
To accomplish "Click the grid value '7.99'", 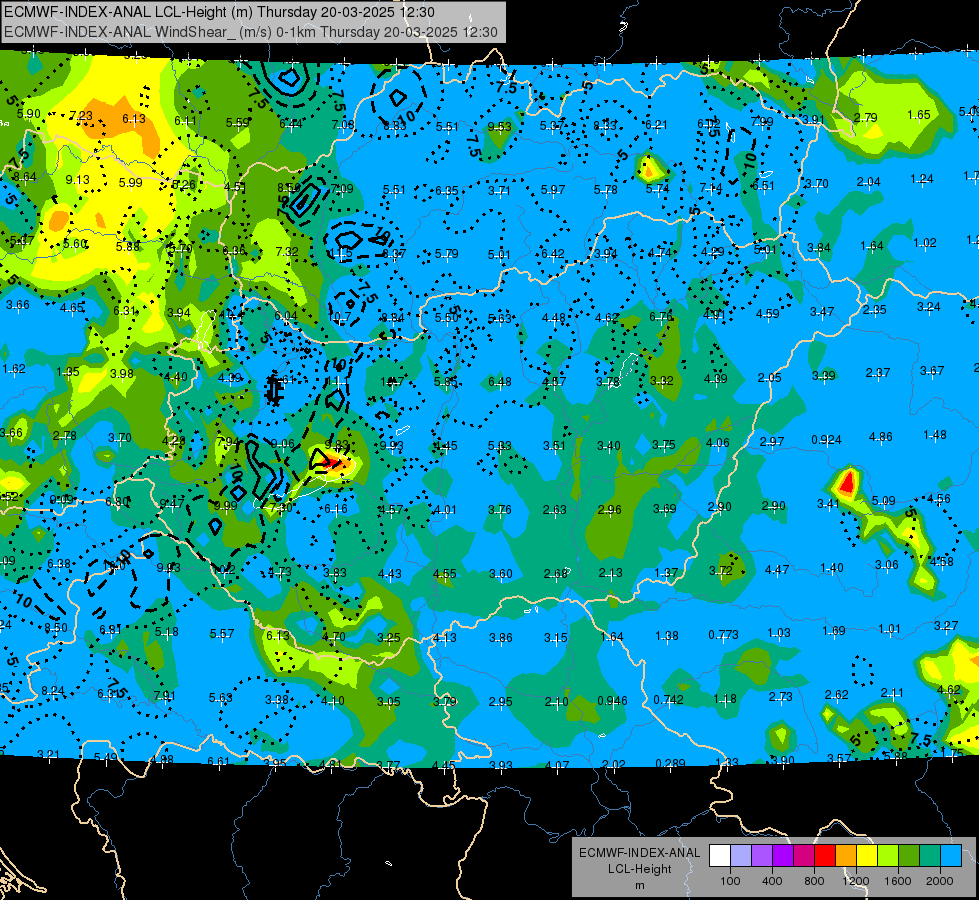I will pyautogui.click(x=762, y=122).
